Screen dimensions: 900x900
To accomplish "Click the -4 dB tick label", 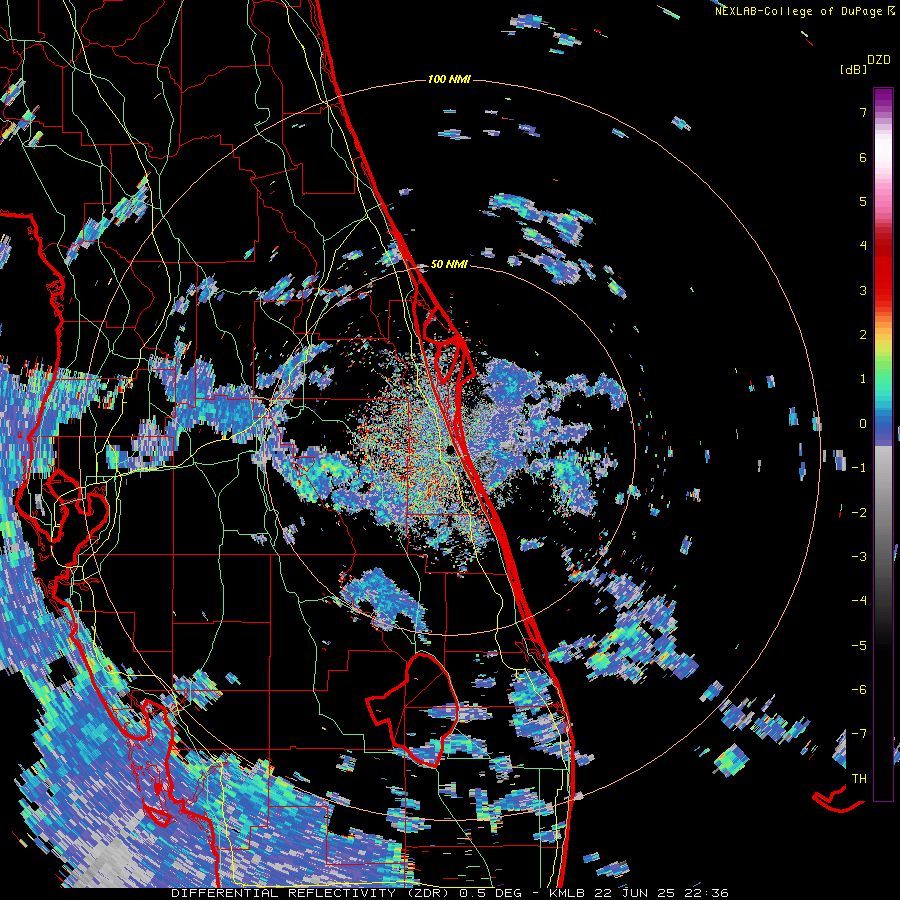I will [859, 601].
